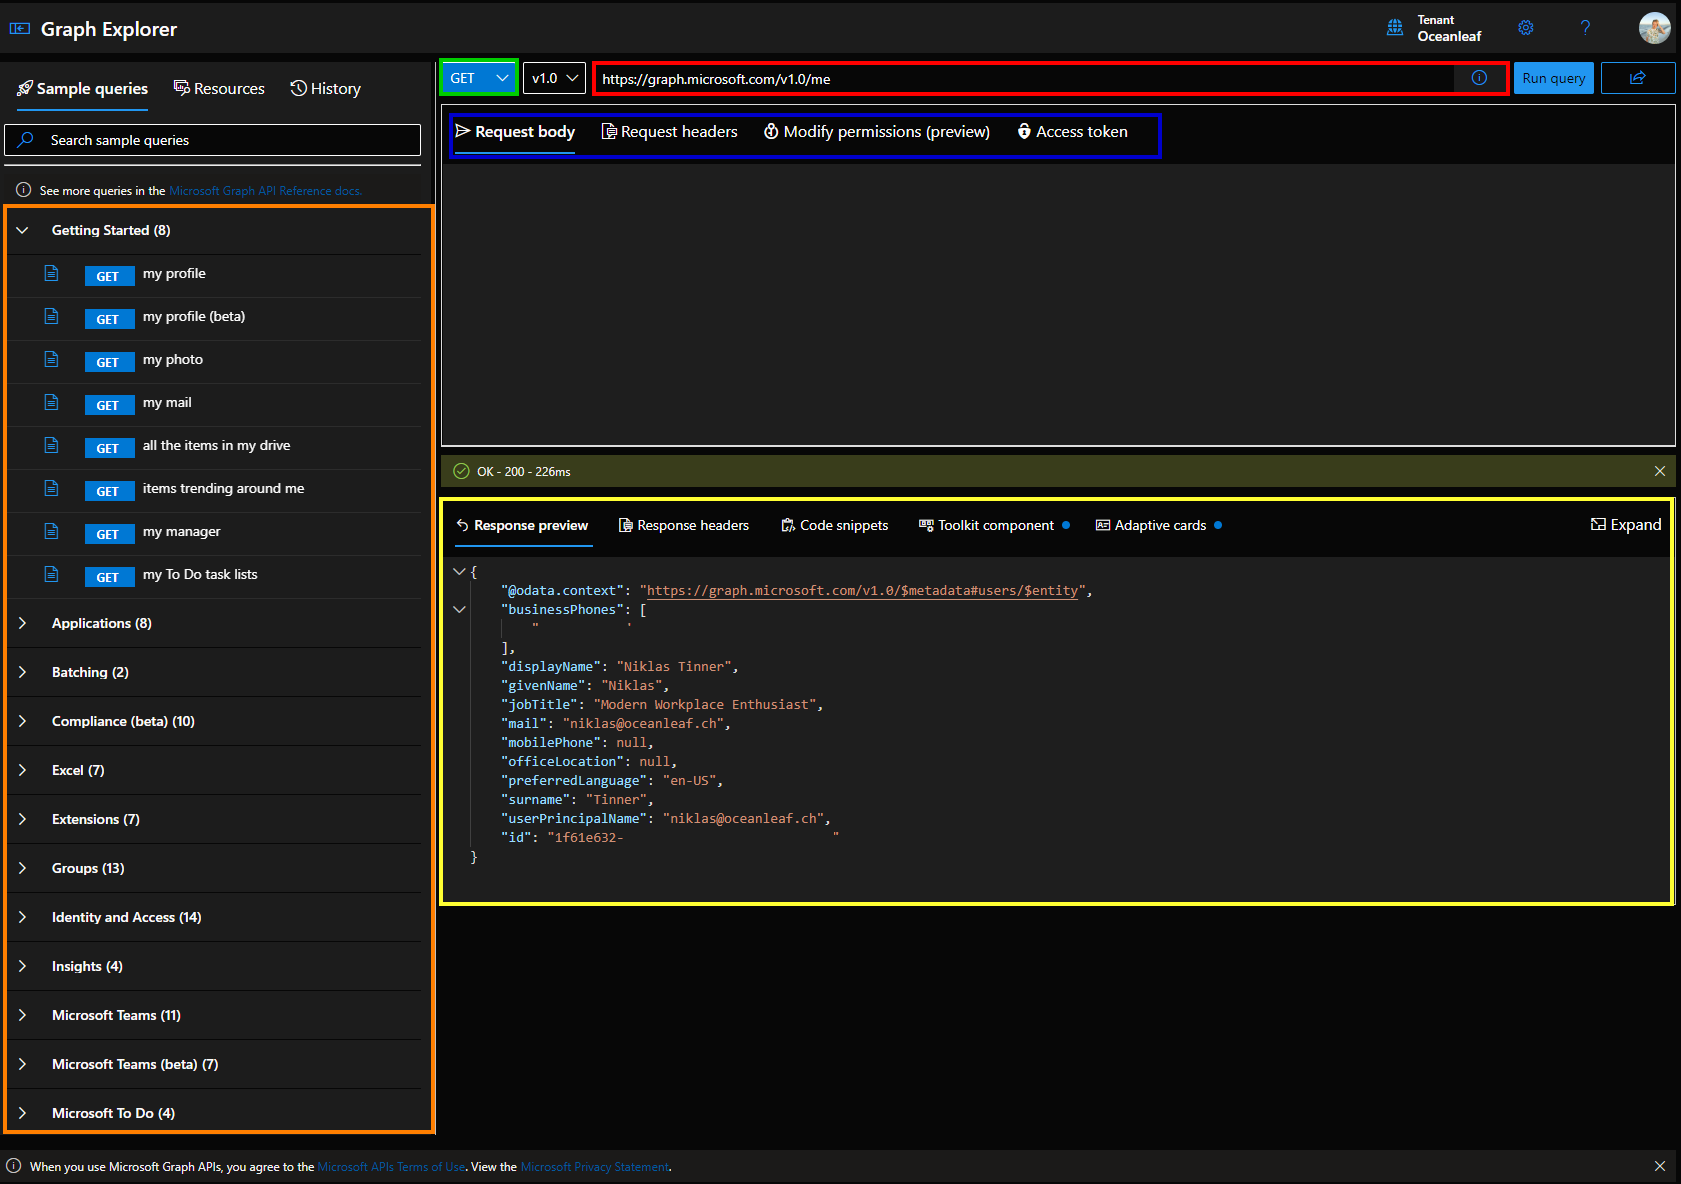This screenshot has width=1681, height=1184.
Task: Select the Toolkit component tab
Action: point(994,525)
